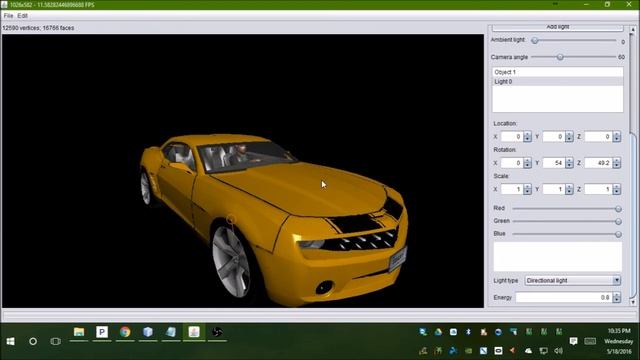This screenshot has width=640, height=360.
Task: Adjust the Green color slider
Action: point(567,221)
